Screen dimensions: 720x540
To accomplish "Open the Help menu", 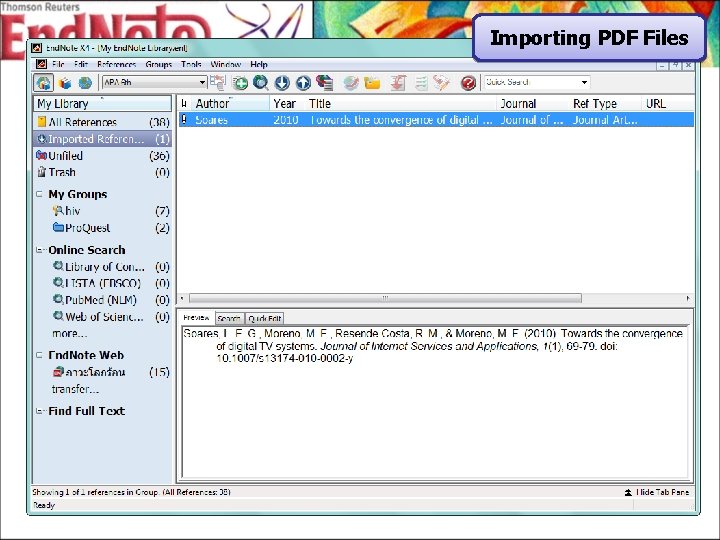I will (259, 64).
